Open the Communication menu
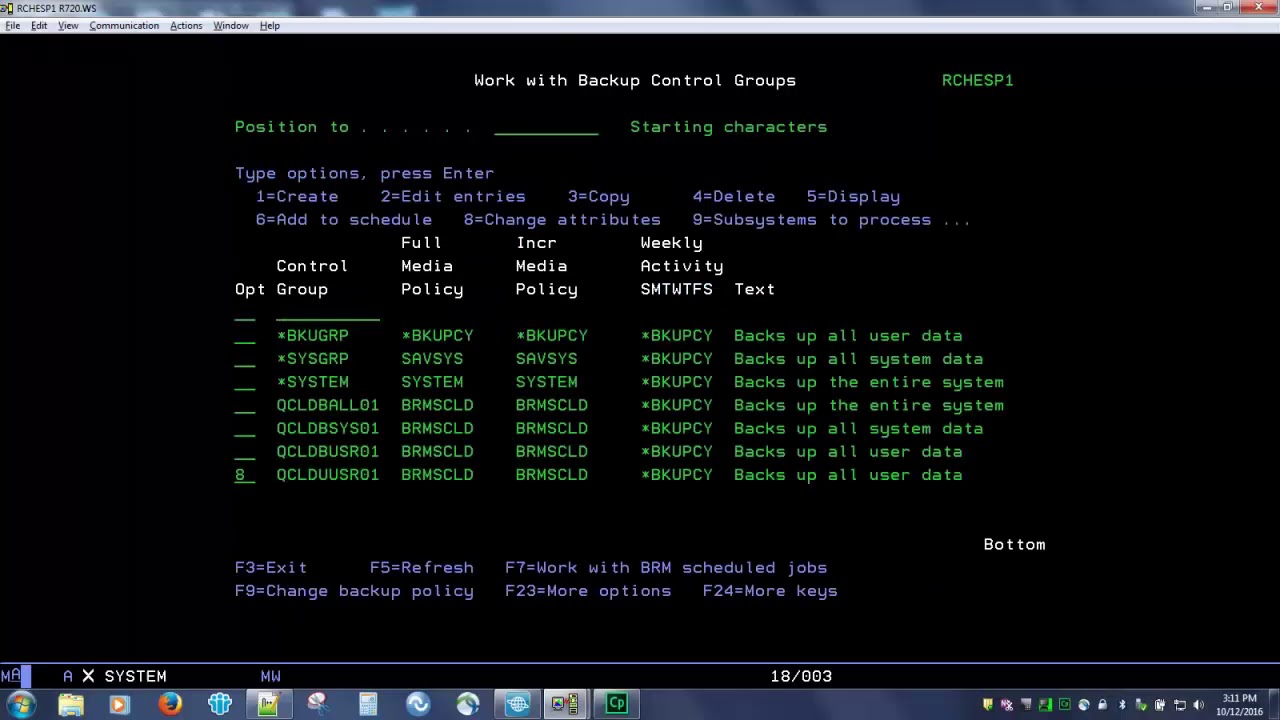The image size is (1280, 720). 124,25
